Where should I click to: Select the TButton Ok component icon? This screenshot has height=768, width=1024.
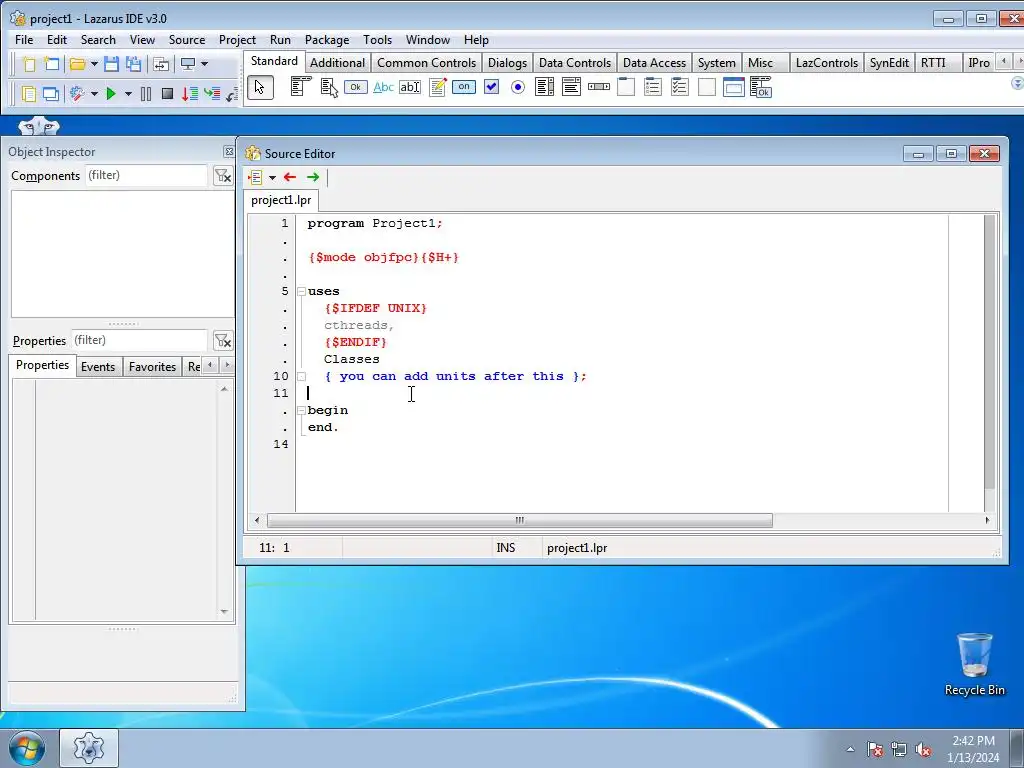(356, 87)
